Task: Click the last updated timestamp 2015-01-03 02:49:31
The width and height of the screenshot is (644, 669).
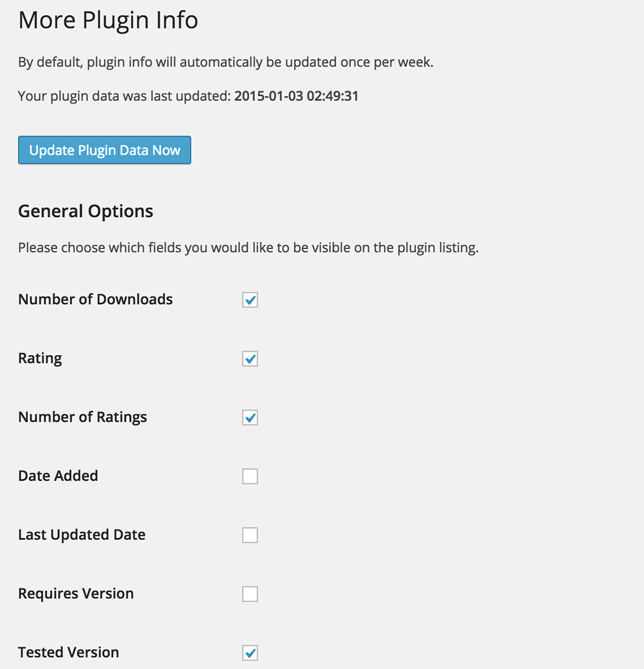Action: click(x=296, y=96)
